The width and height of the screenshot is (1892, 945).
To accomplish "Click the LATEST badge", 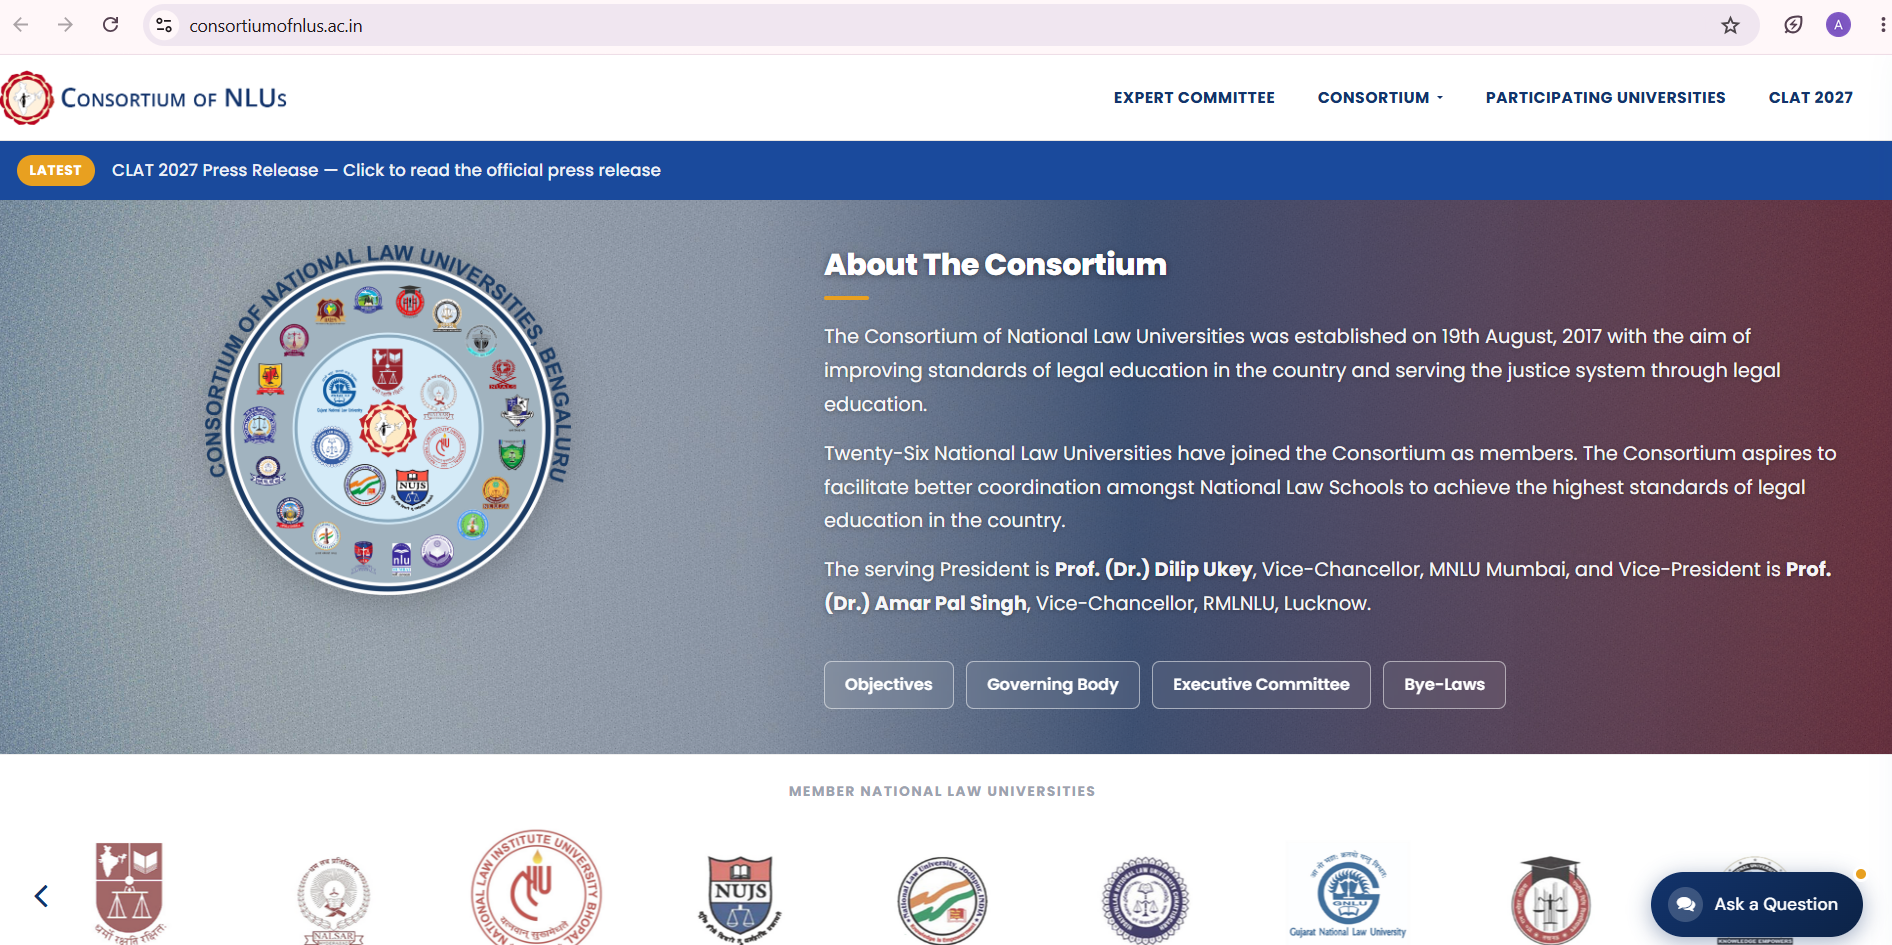I will (56, 170).
